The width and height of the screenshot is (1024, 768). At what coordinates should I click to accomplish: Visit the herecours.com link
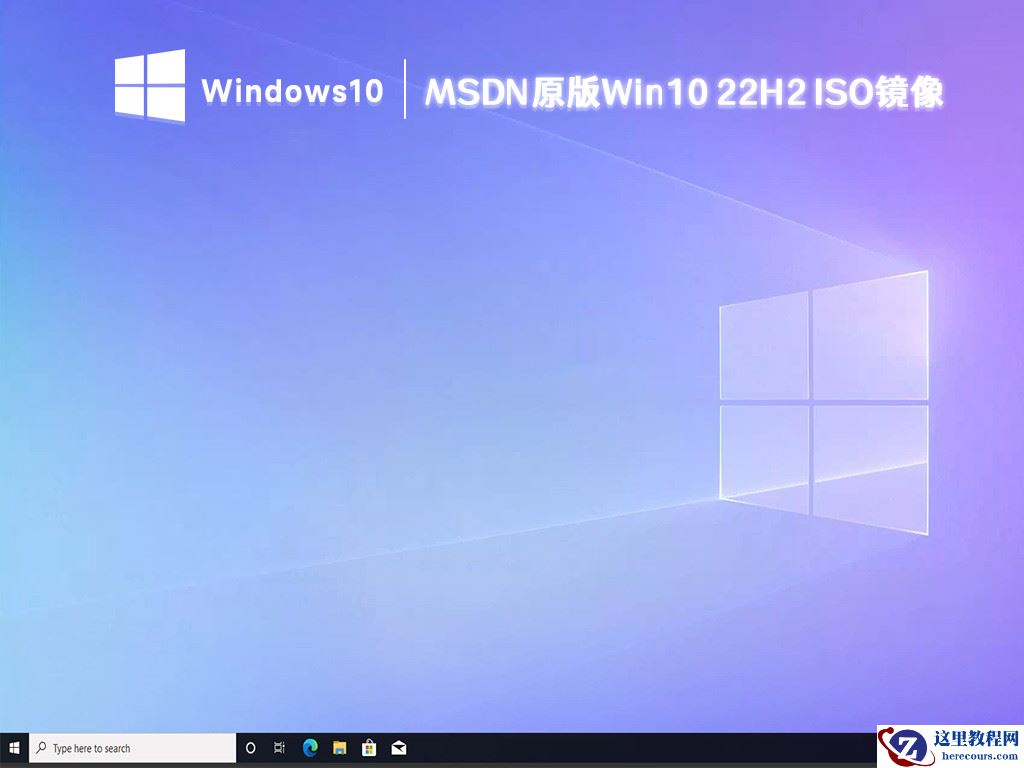980,755
